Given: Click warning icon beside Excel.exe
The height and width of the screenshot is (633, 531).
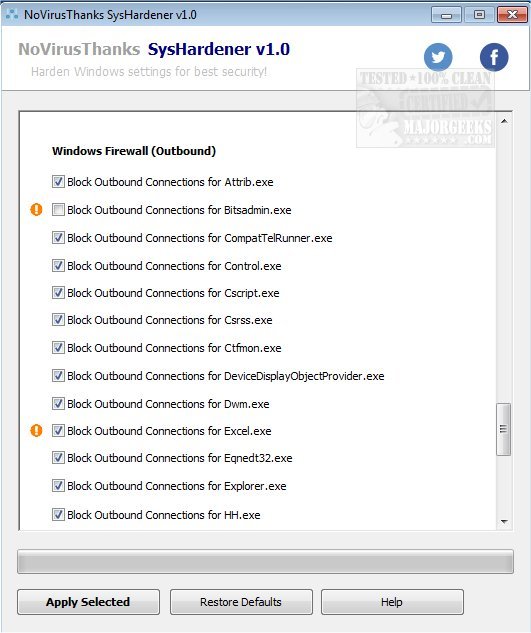Looking at the screenshot, I should tap(36, 430).
